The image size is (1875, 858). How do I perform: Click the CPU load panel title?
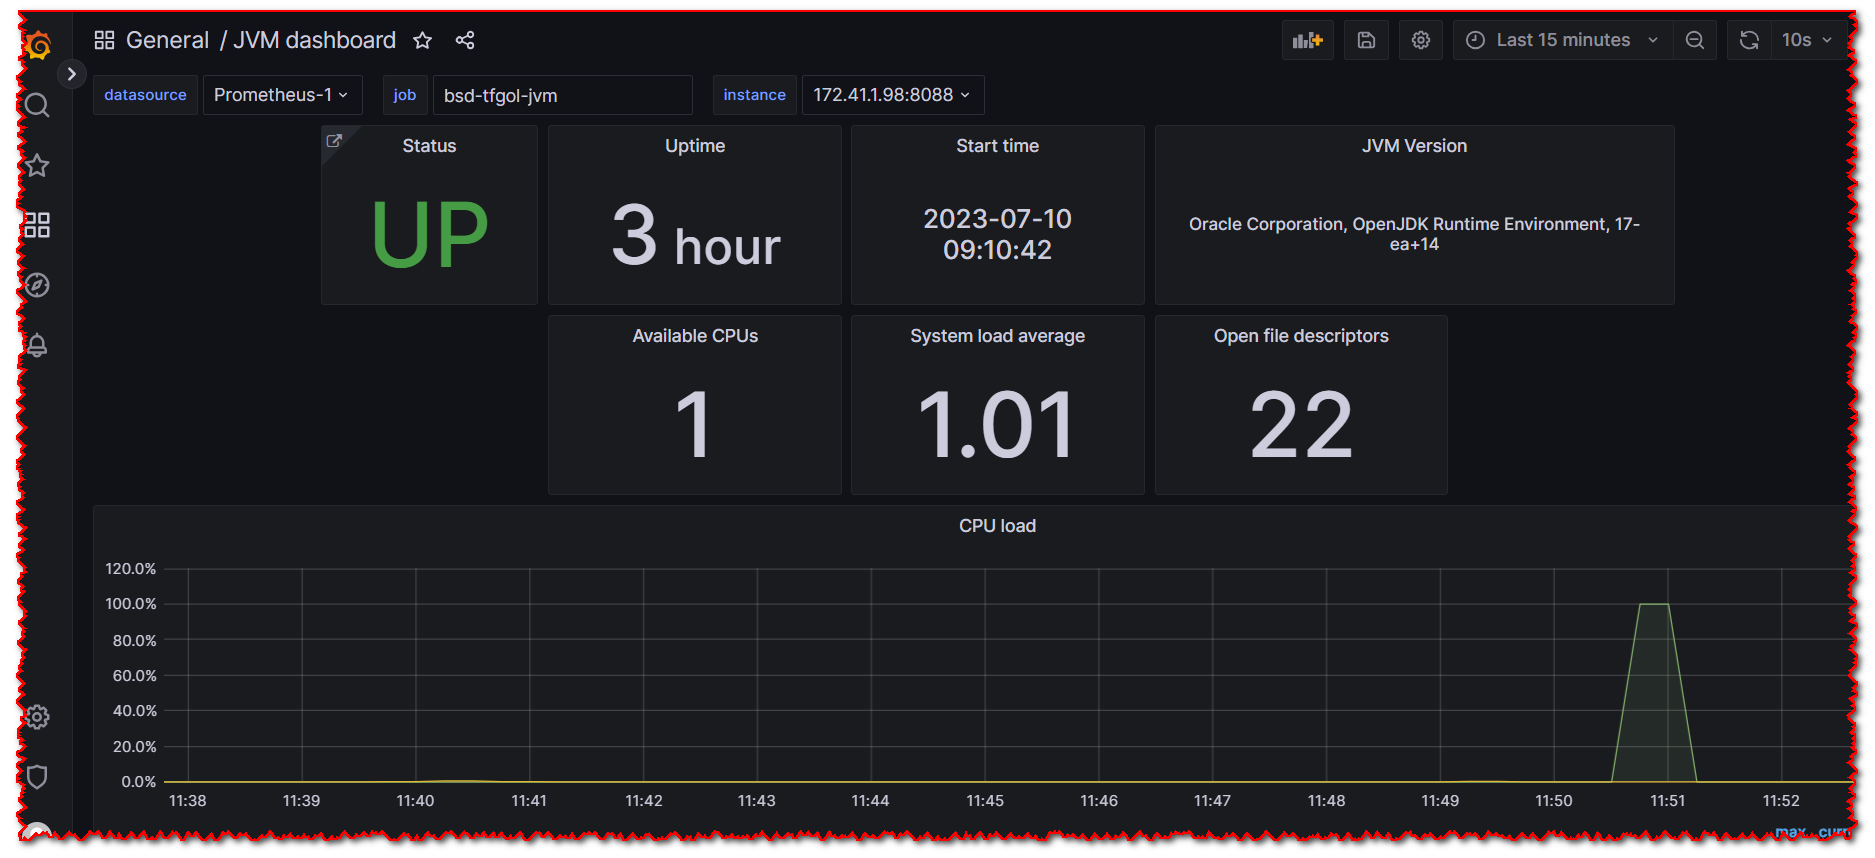[997, 526]
